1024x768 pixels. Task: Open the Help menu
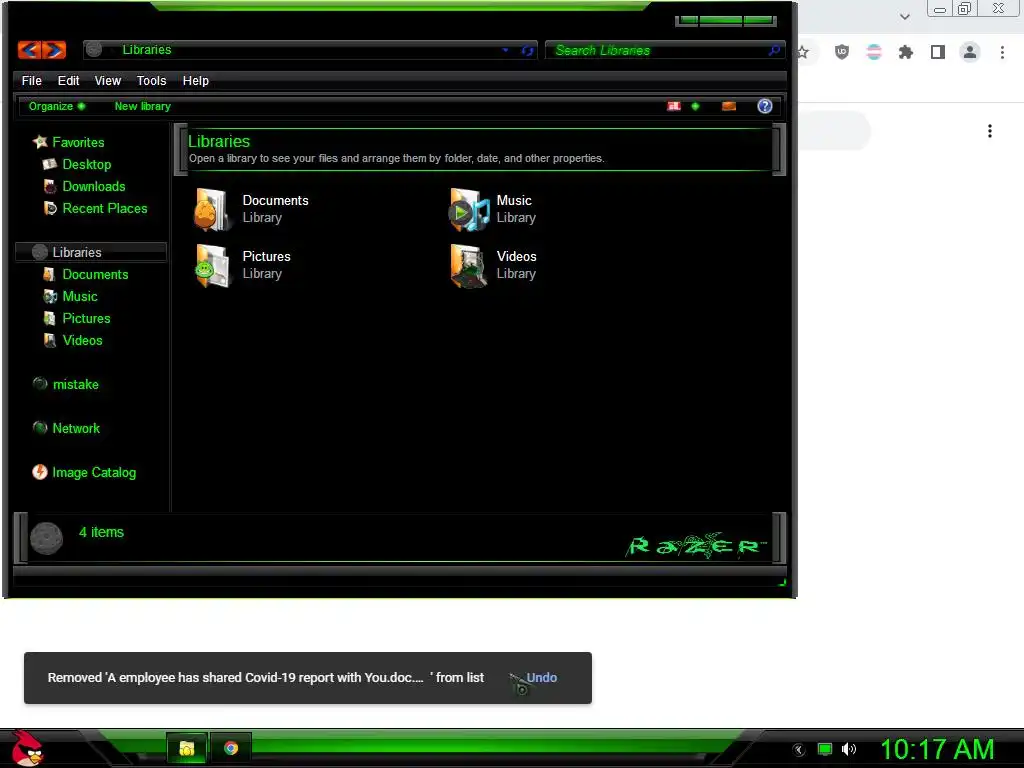point(195,80)
